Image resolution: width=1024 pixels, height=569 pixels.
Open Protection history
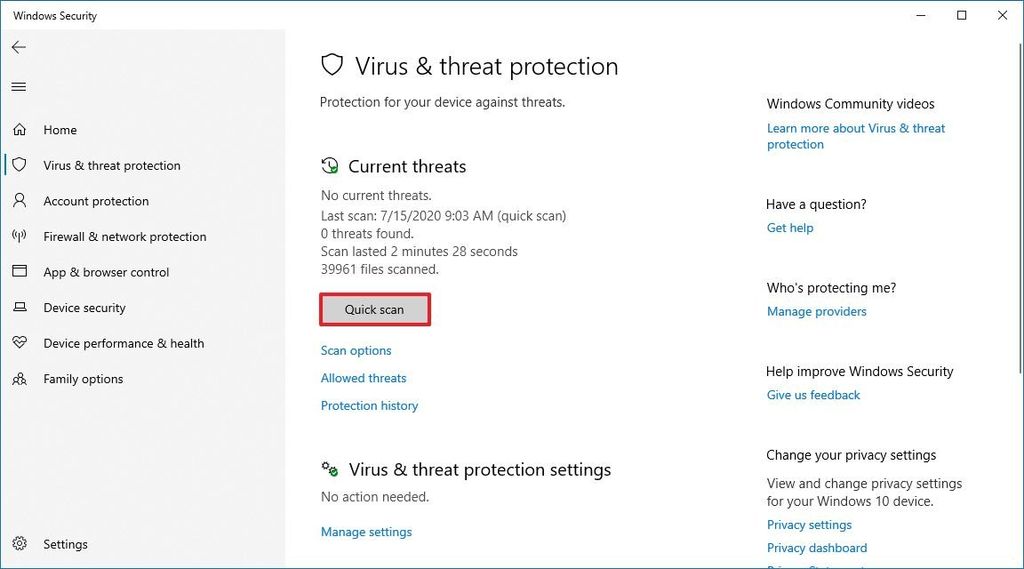(x=369, y=406)
